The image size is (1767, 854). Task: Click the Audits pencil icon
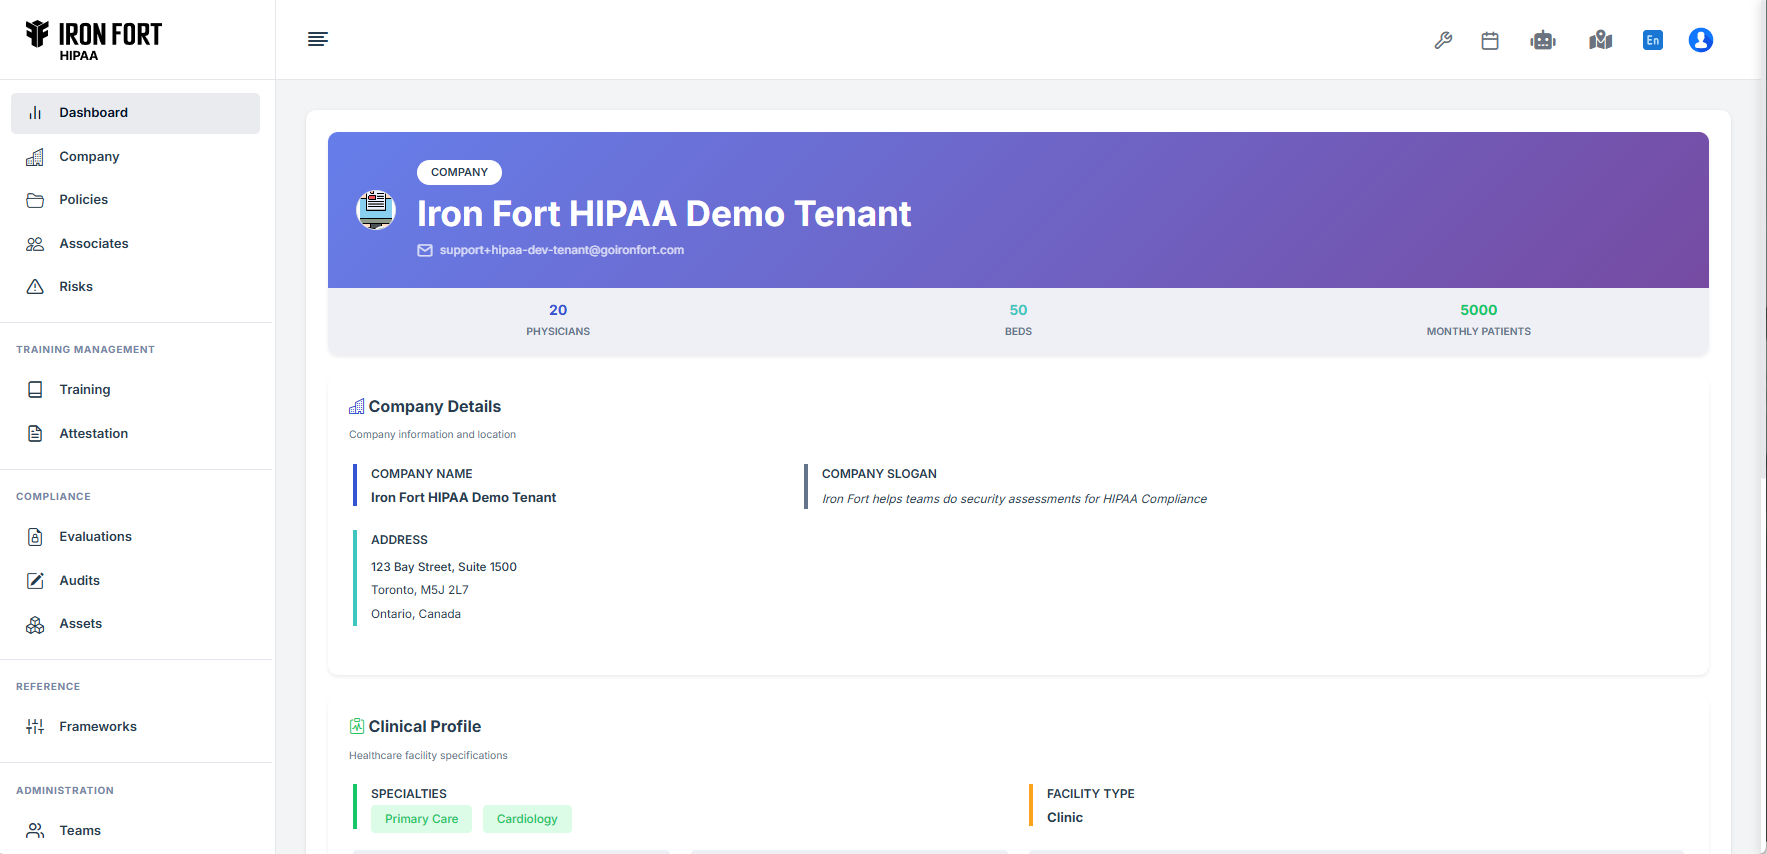(x=35, y=581)
